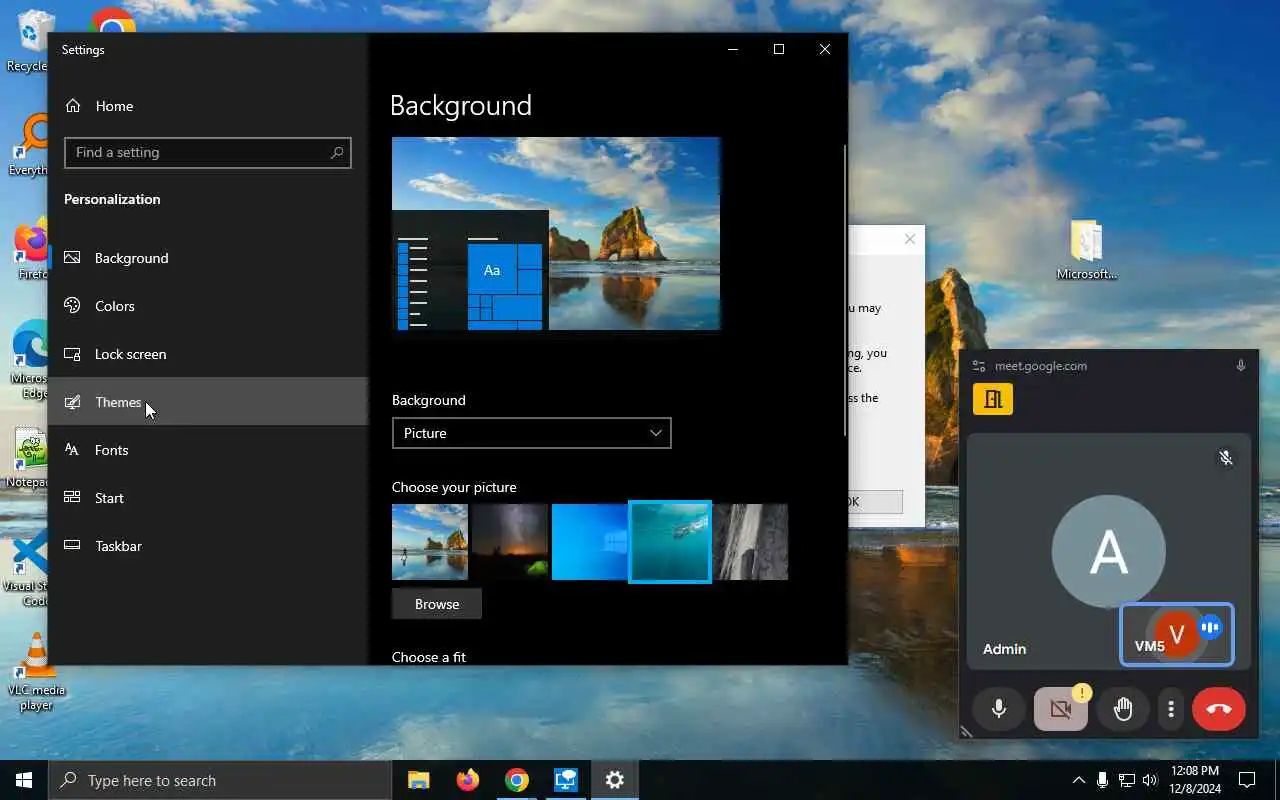The height and width of the screenshot is (800, 1280).
Task: Raise hand in Google Meet popup
Action: pyautogui.click(x=1123, y=709)
